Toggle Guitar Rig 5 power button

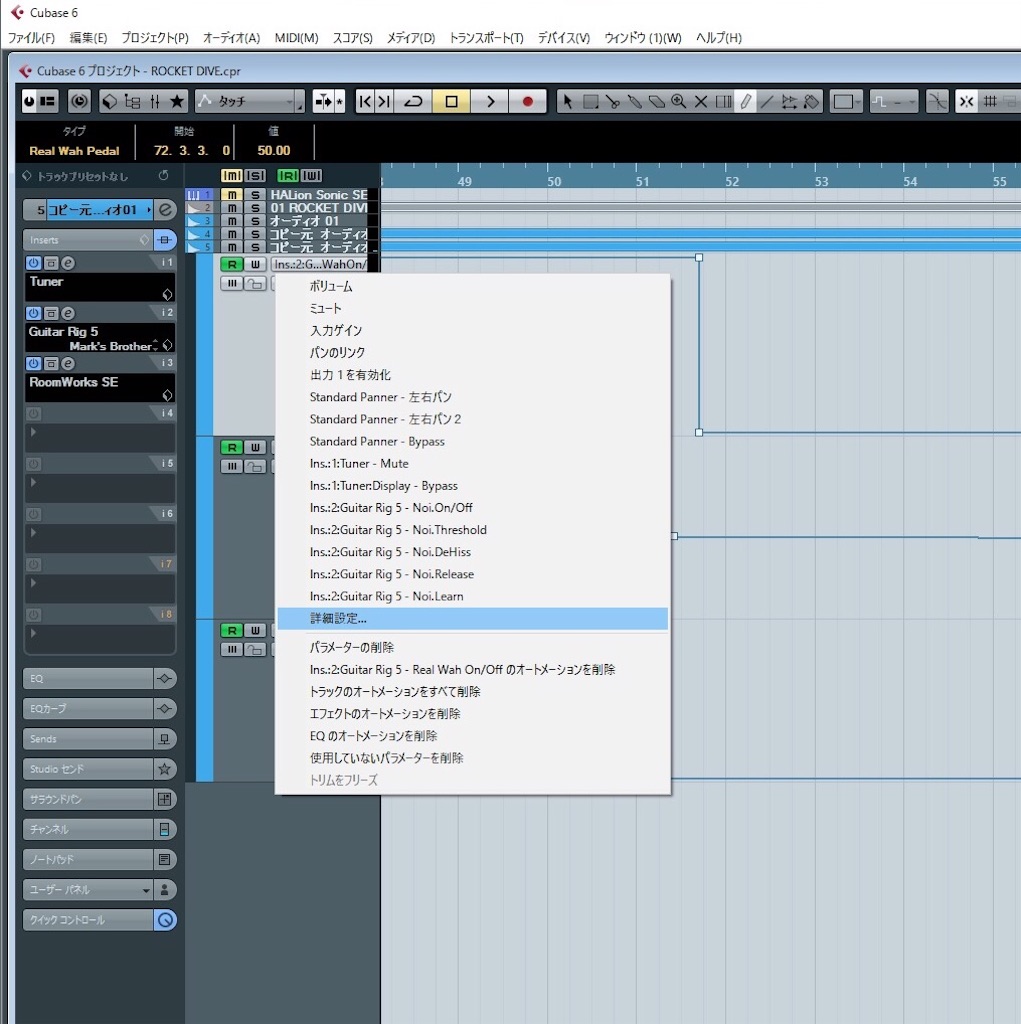pos(33,313)
